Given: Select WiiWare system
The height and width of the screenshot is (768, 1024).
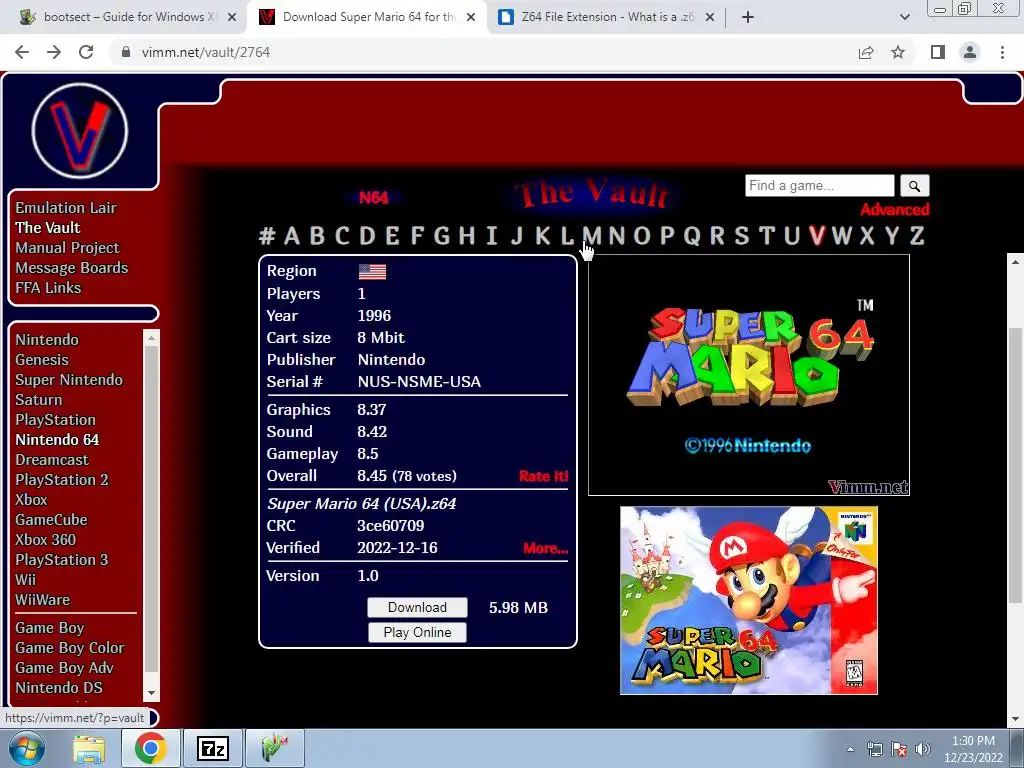Looking at the screenshot, I should pos(42,600).
